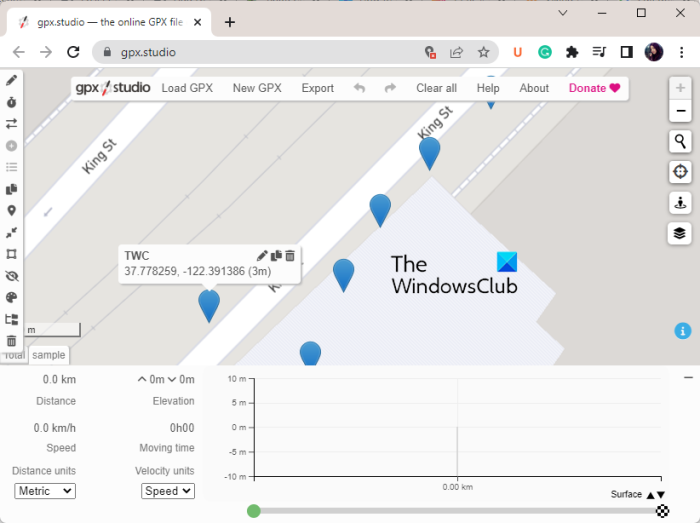Click Clear all
Viewport: 700px width, 523px height.
436,88
